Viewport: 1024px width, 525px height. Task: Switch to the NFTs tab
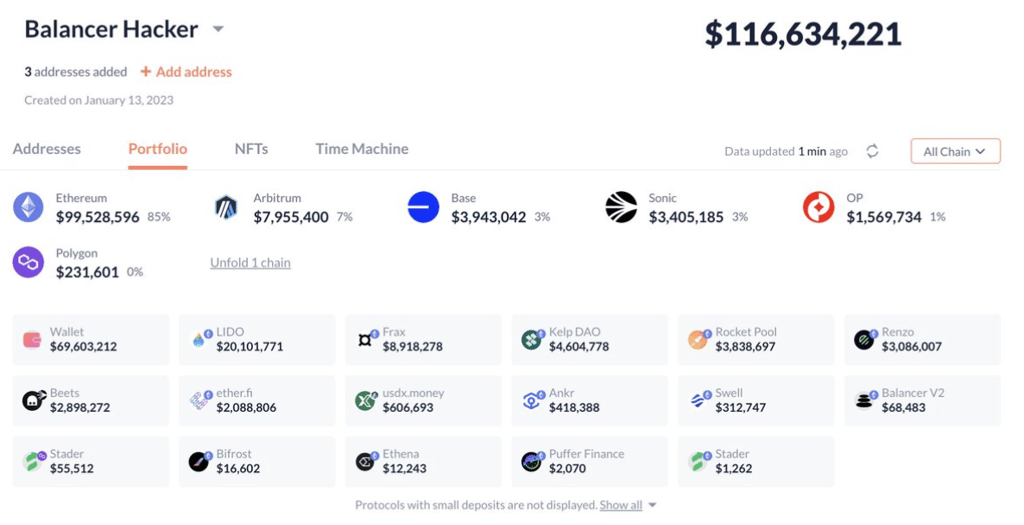[251, 149]
